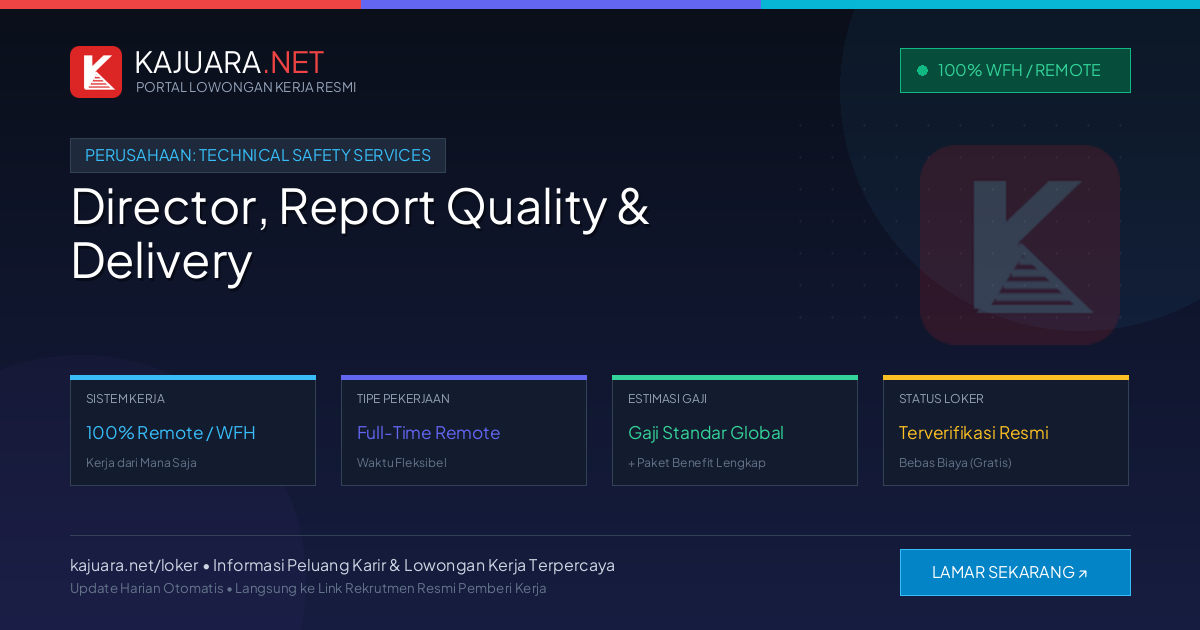Open the KAJUARA.NET site title
Viewport: 1200px width, 630px height.
click(x=229, y=62)
